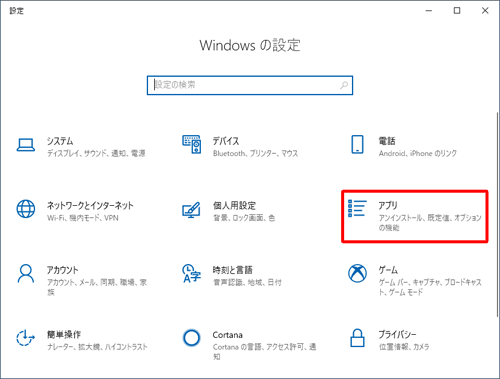
Task: Maximize the 設定 window
Action: (x=457, y=11)
